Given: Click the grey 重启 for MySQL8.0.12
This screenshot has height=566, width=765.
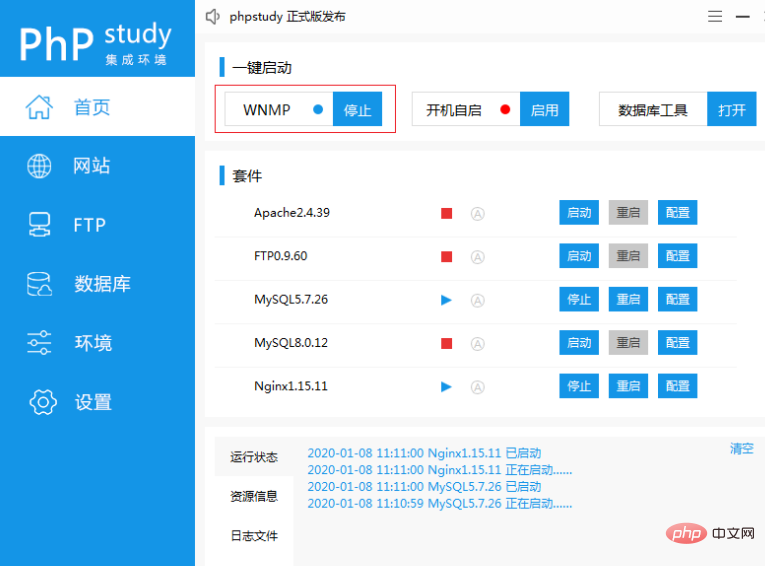Looking at the screenshot, I should tap(628, 343).
